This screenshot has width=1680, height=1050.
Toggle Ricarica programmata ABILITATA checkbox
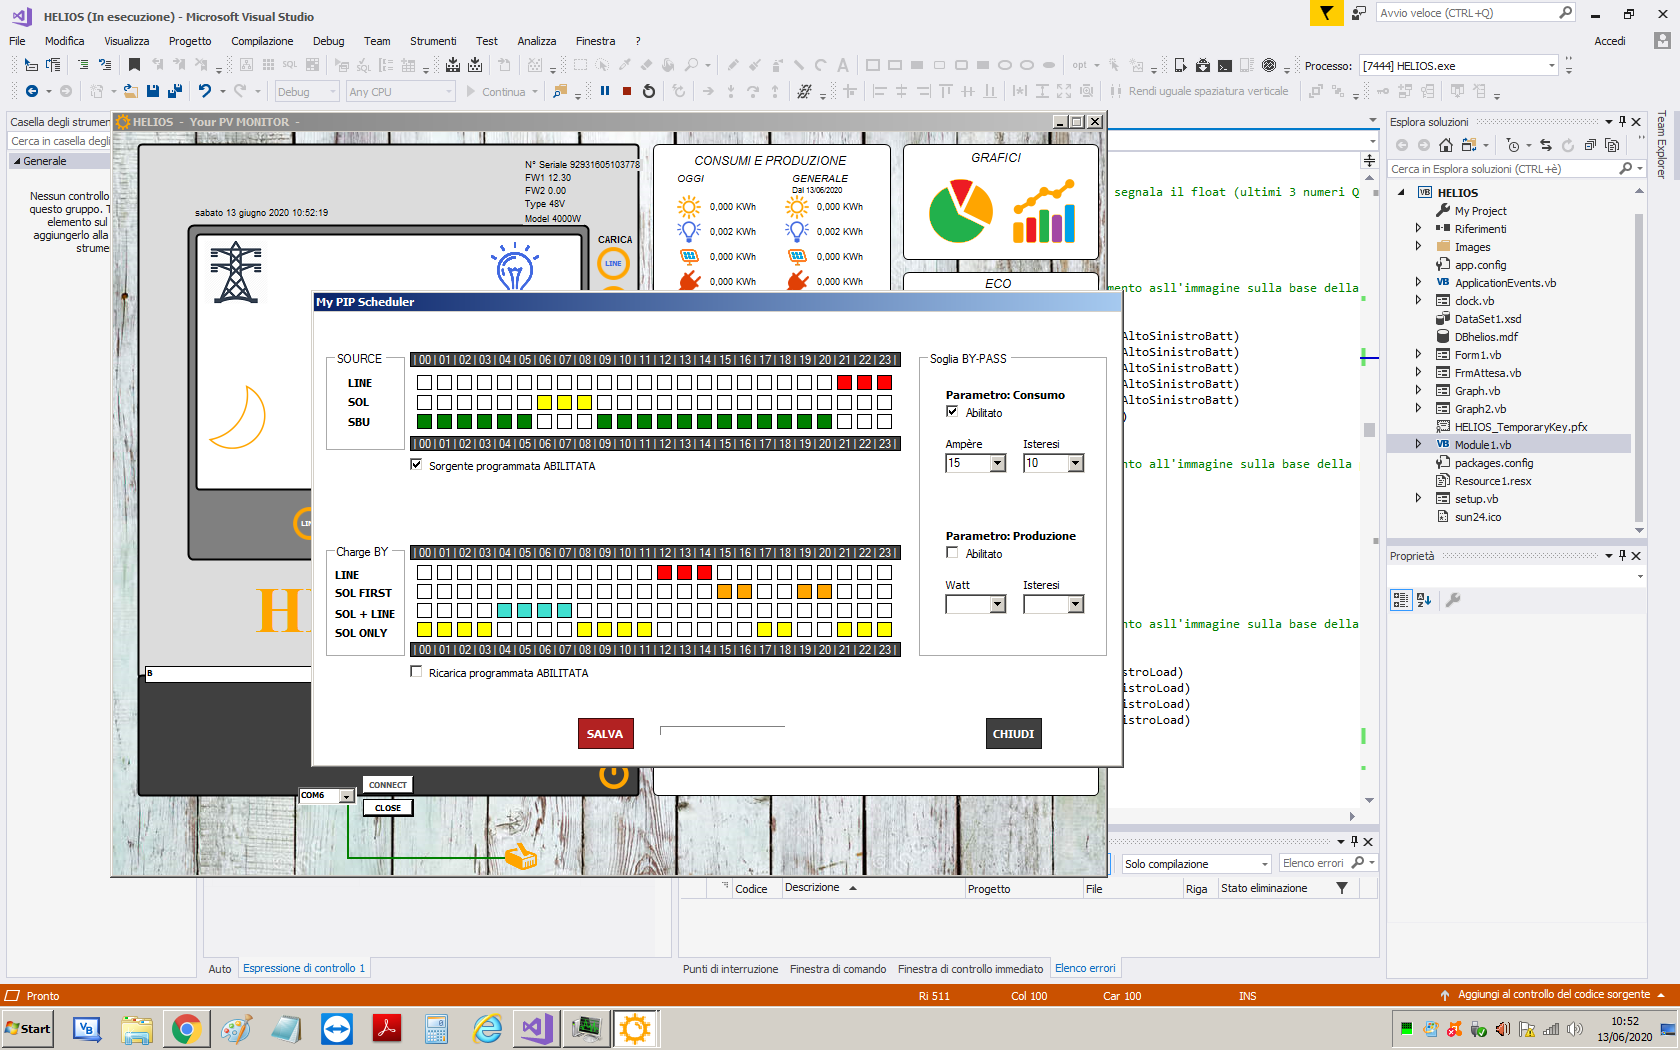coord(416,672)
